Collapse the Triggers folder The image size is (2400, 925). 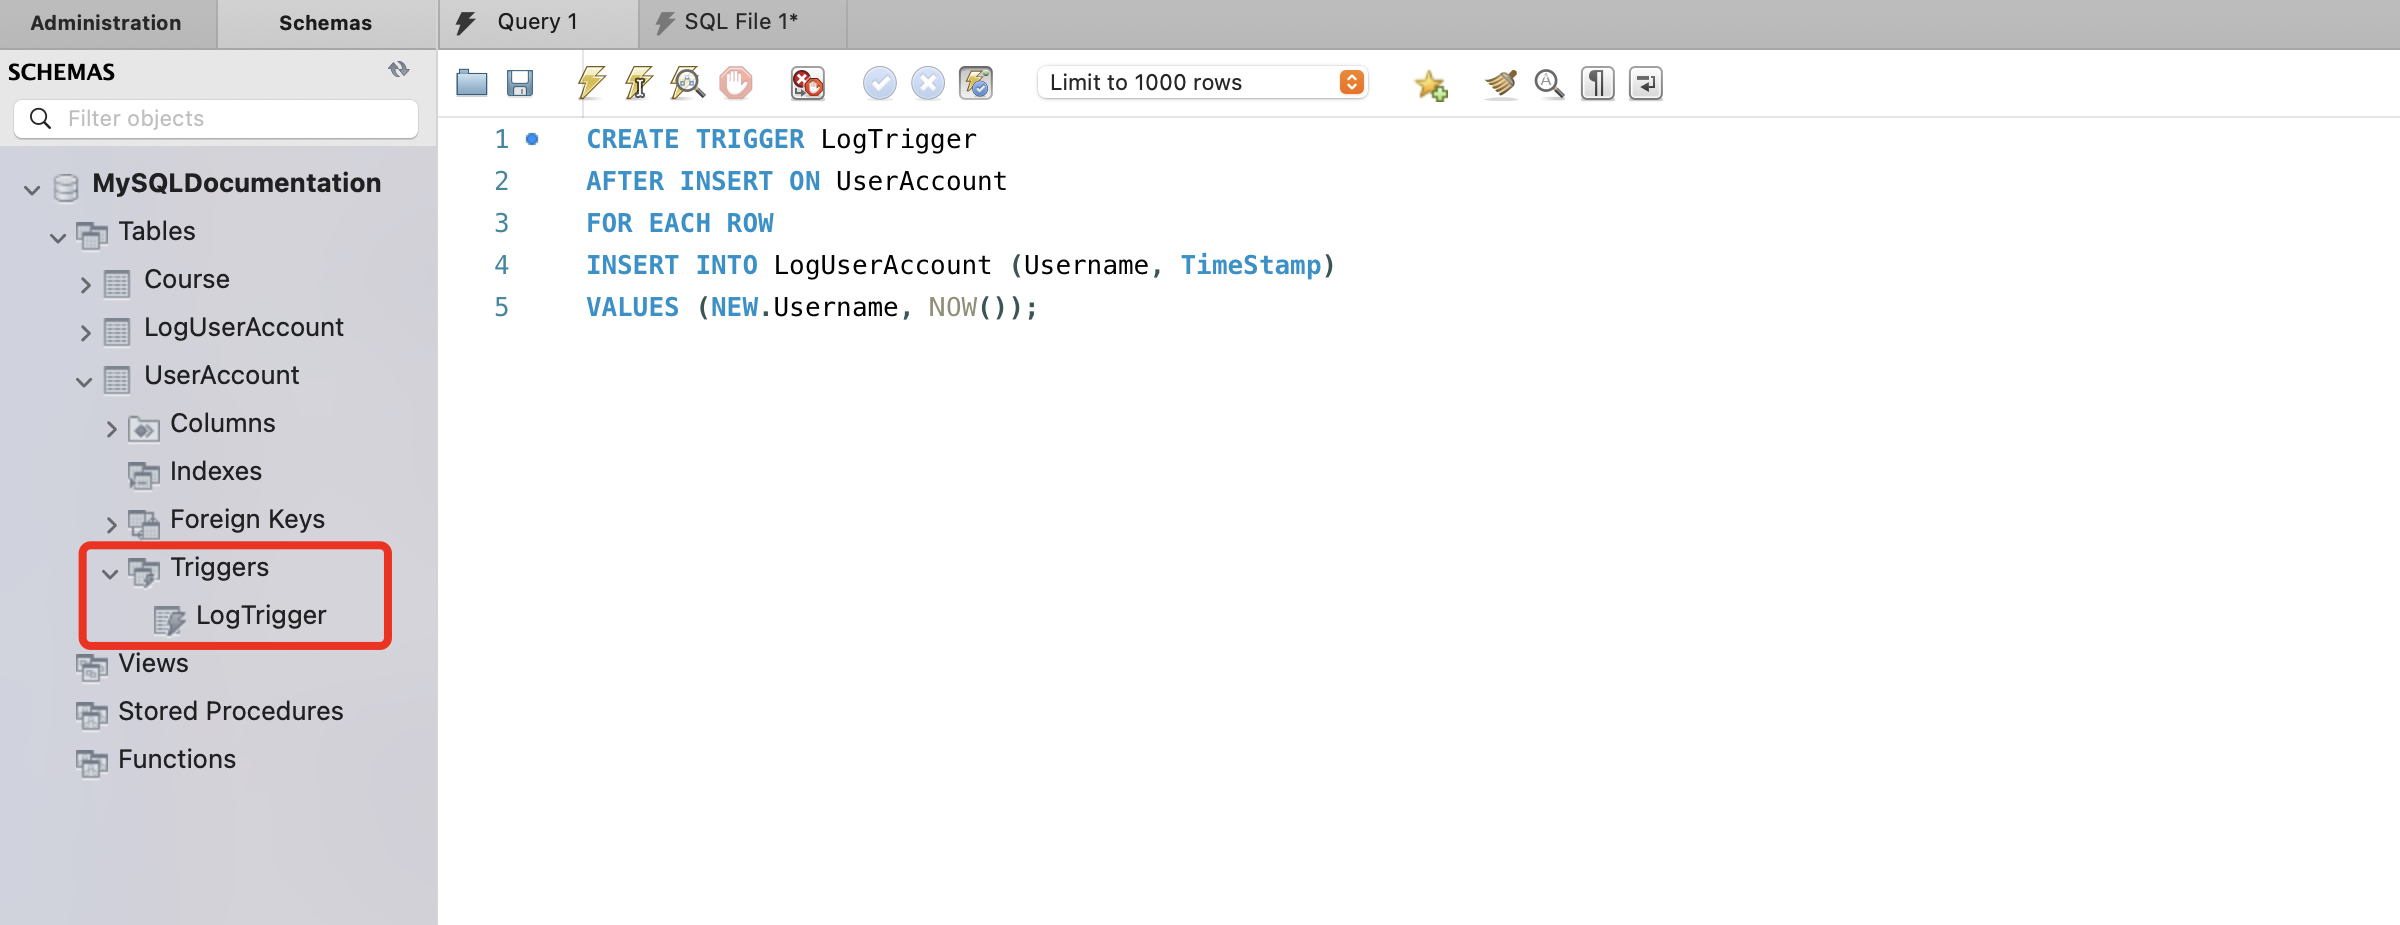click(x=110, y=573)
